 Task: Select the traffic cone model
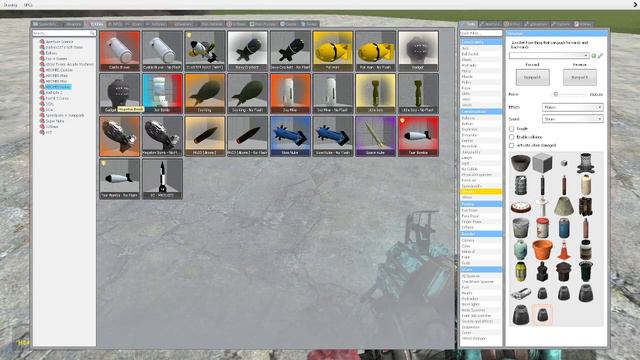pos(564,249)
